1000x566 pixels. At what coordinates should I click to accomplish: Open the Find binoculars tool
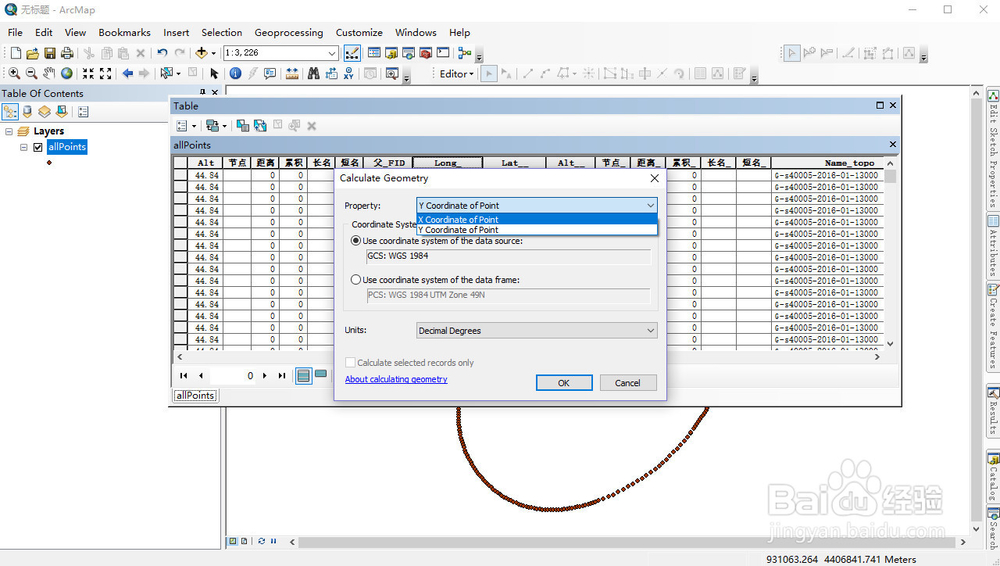(314, 74)
